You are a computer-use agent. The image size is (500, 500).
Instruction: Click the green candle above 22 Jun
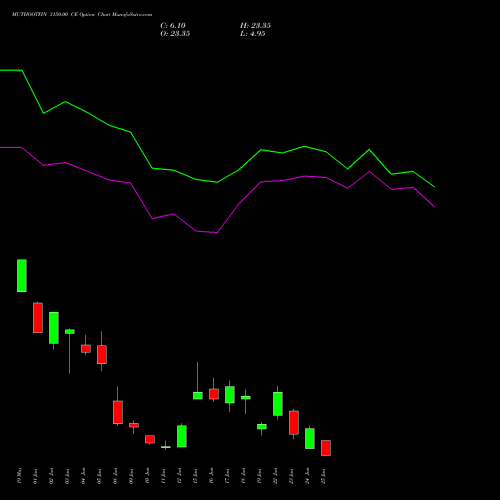tap(278, 404)
